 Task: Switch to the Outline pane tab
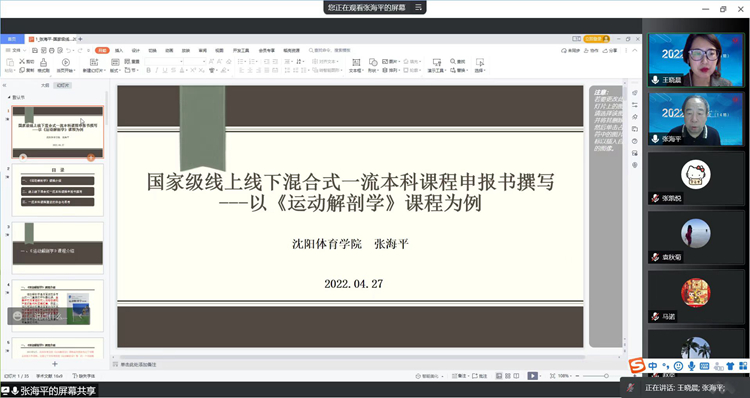(x=45, y=85)
